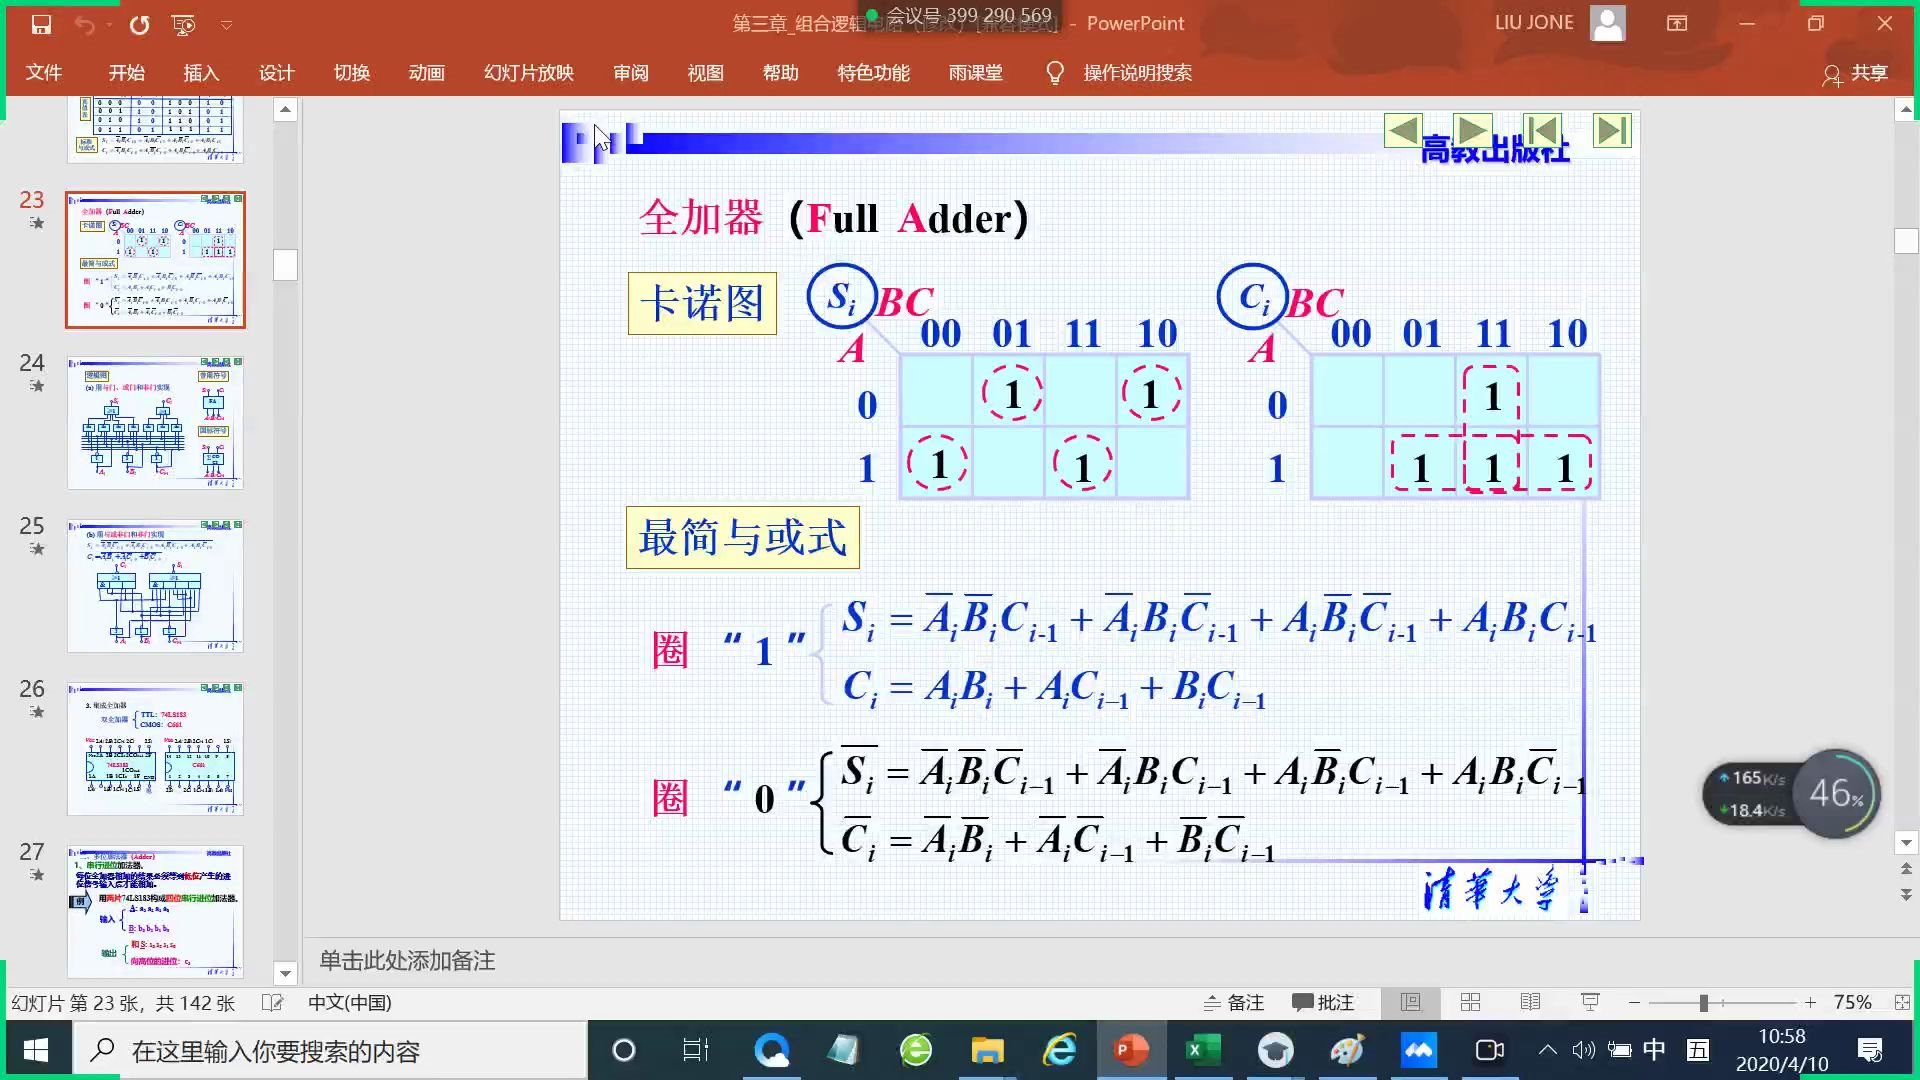The height and width of the screenshot is (1080, 1920).
Task: Switch to the 插入 ribbon tab
Action: 202,72
